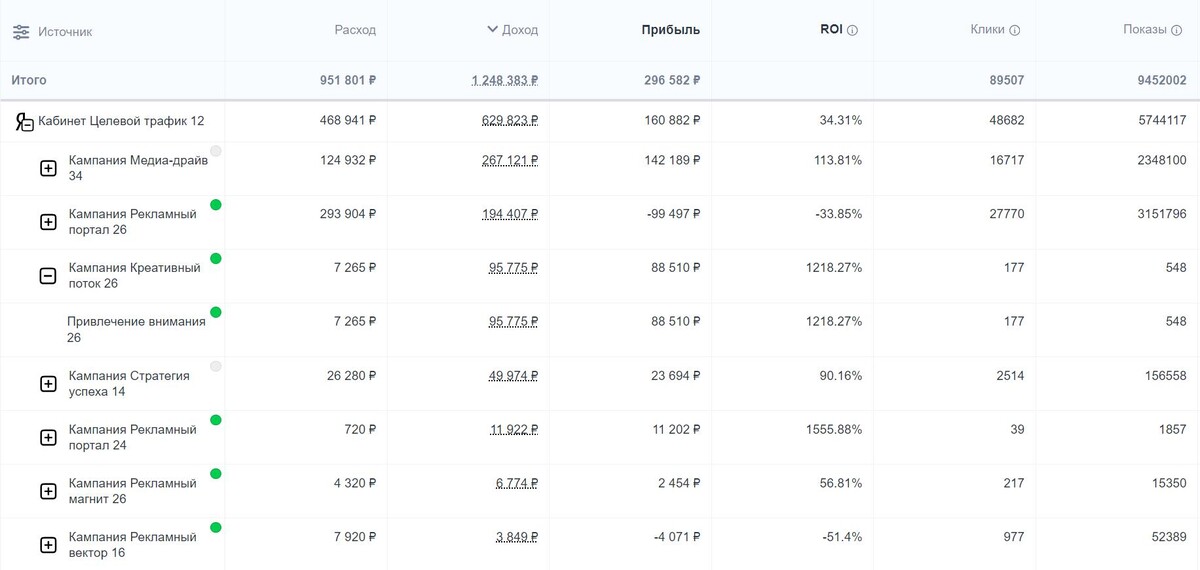This screenshot has width=1200, height=570.
Task: Expand Кампания Медиа-драйв 34
Action: click(48, 168)
